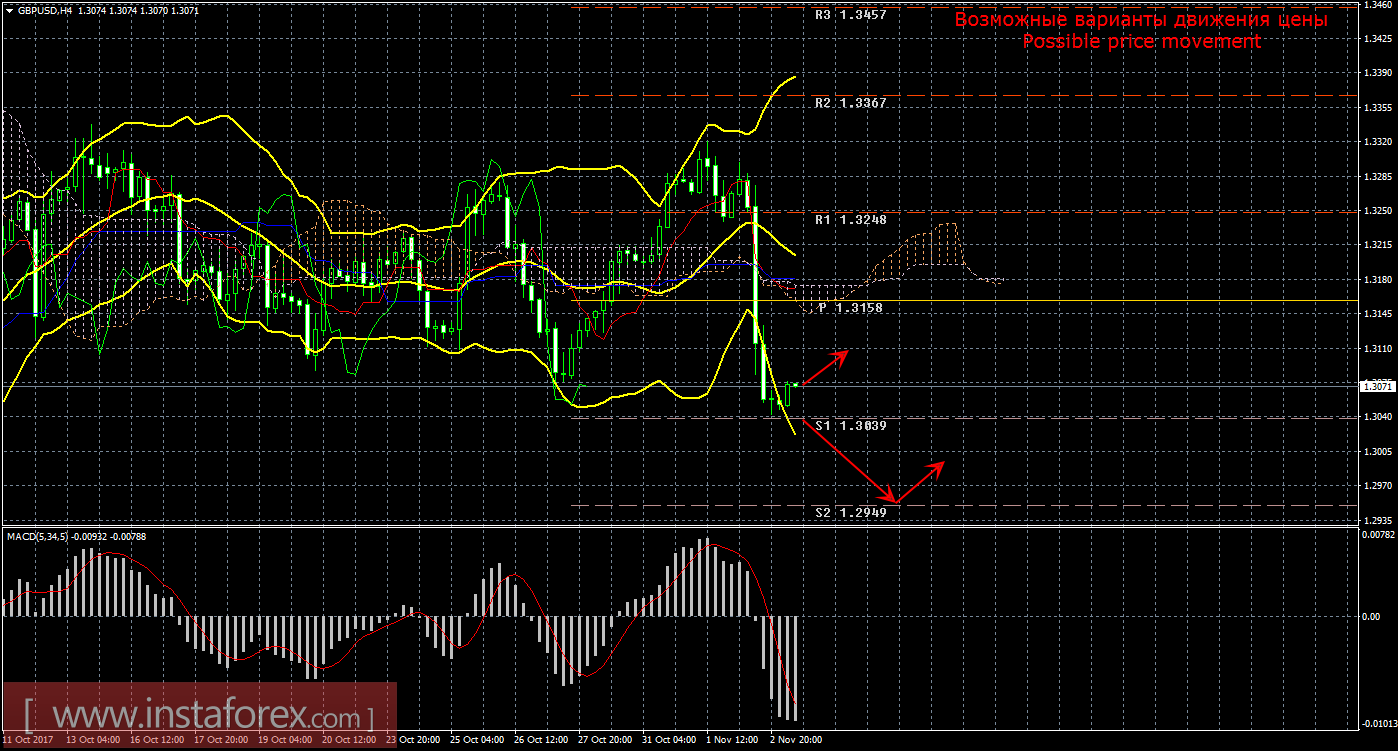Viewport: 1398px width, 751px height.
Task: Click the '11 Oct 2017' date axis label
Action: pyautogui.click(x=29, y=741)
